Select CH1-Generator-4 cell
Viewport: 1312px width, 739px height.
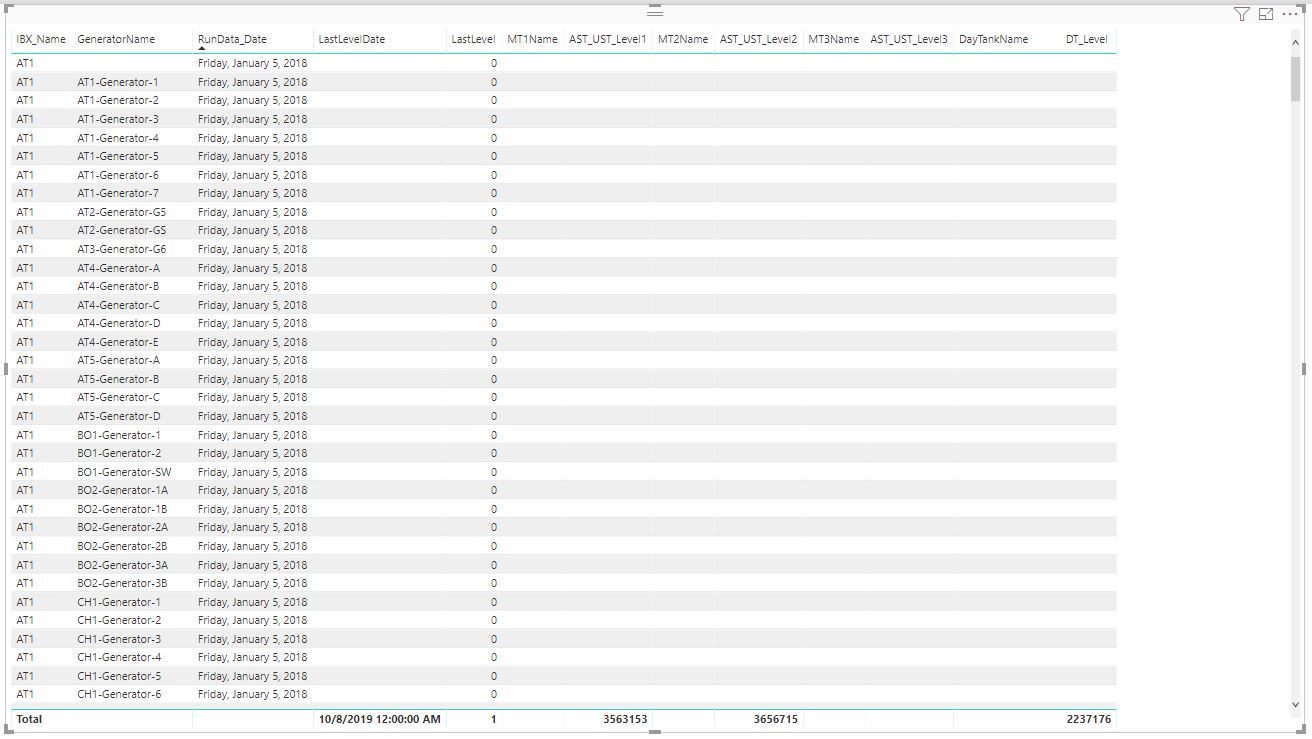[x=119, y=657]
